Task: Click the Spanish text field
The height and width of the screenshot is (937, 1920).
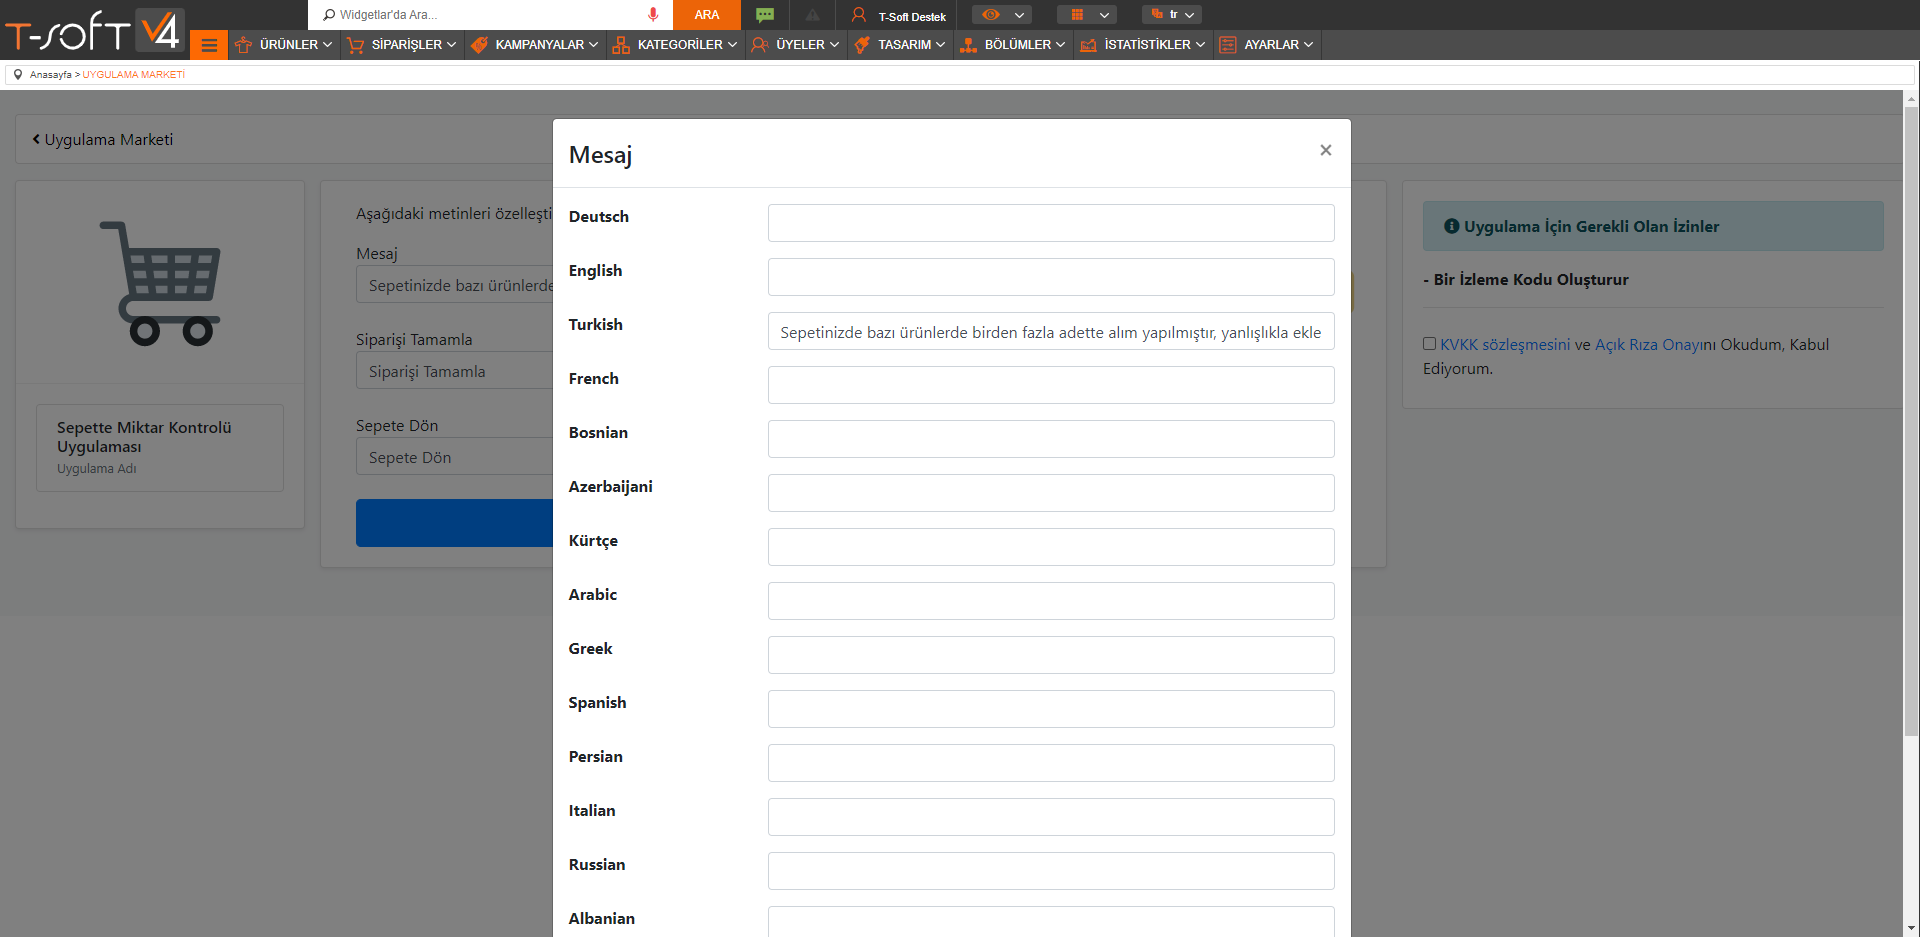Action: pyautogui.click(x=1051, y=709)
